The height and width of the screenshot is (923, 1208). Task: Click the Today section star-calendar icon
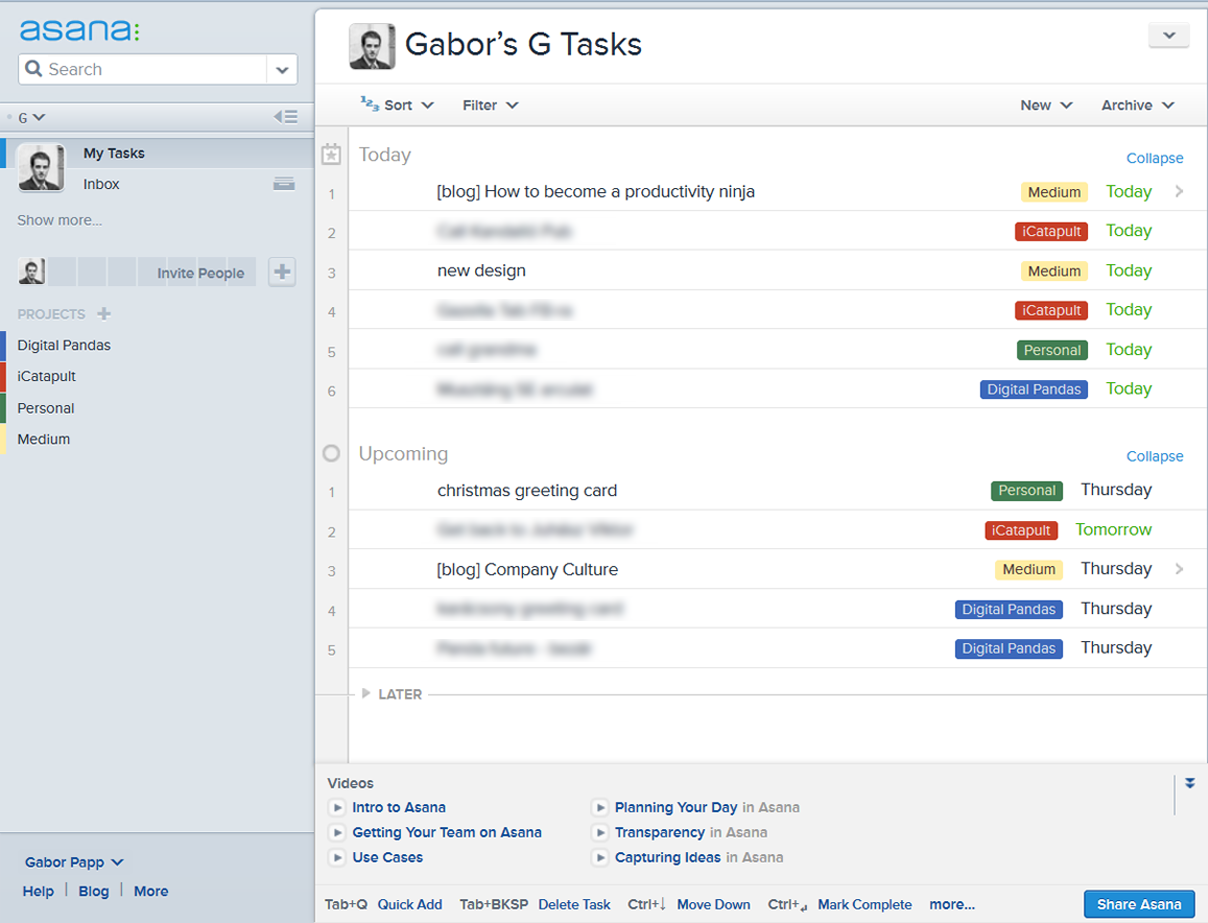pos(331,155)
